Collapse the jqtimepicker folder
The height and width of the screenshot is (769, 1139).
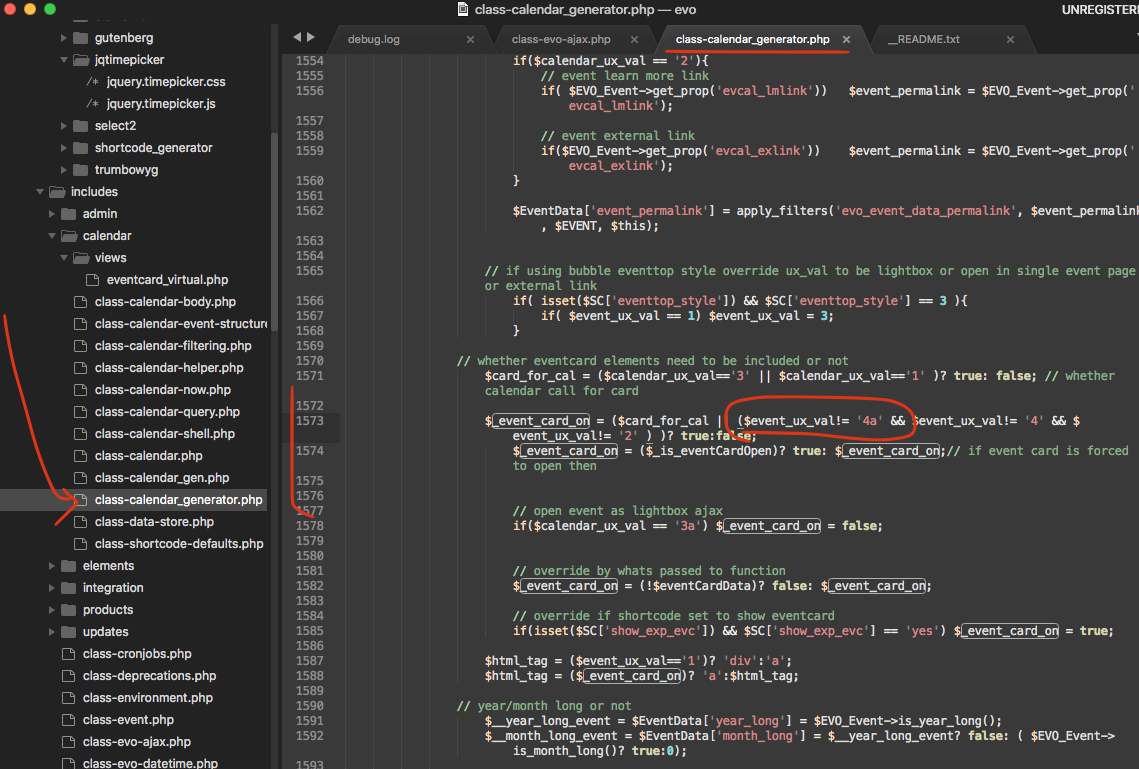64,60
